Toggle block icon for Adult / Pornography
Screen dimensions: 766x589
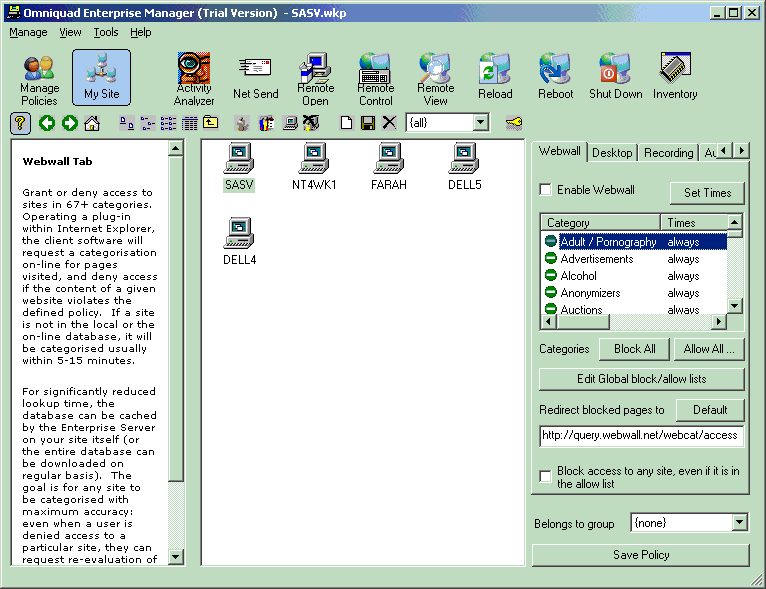[551, 241]
